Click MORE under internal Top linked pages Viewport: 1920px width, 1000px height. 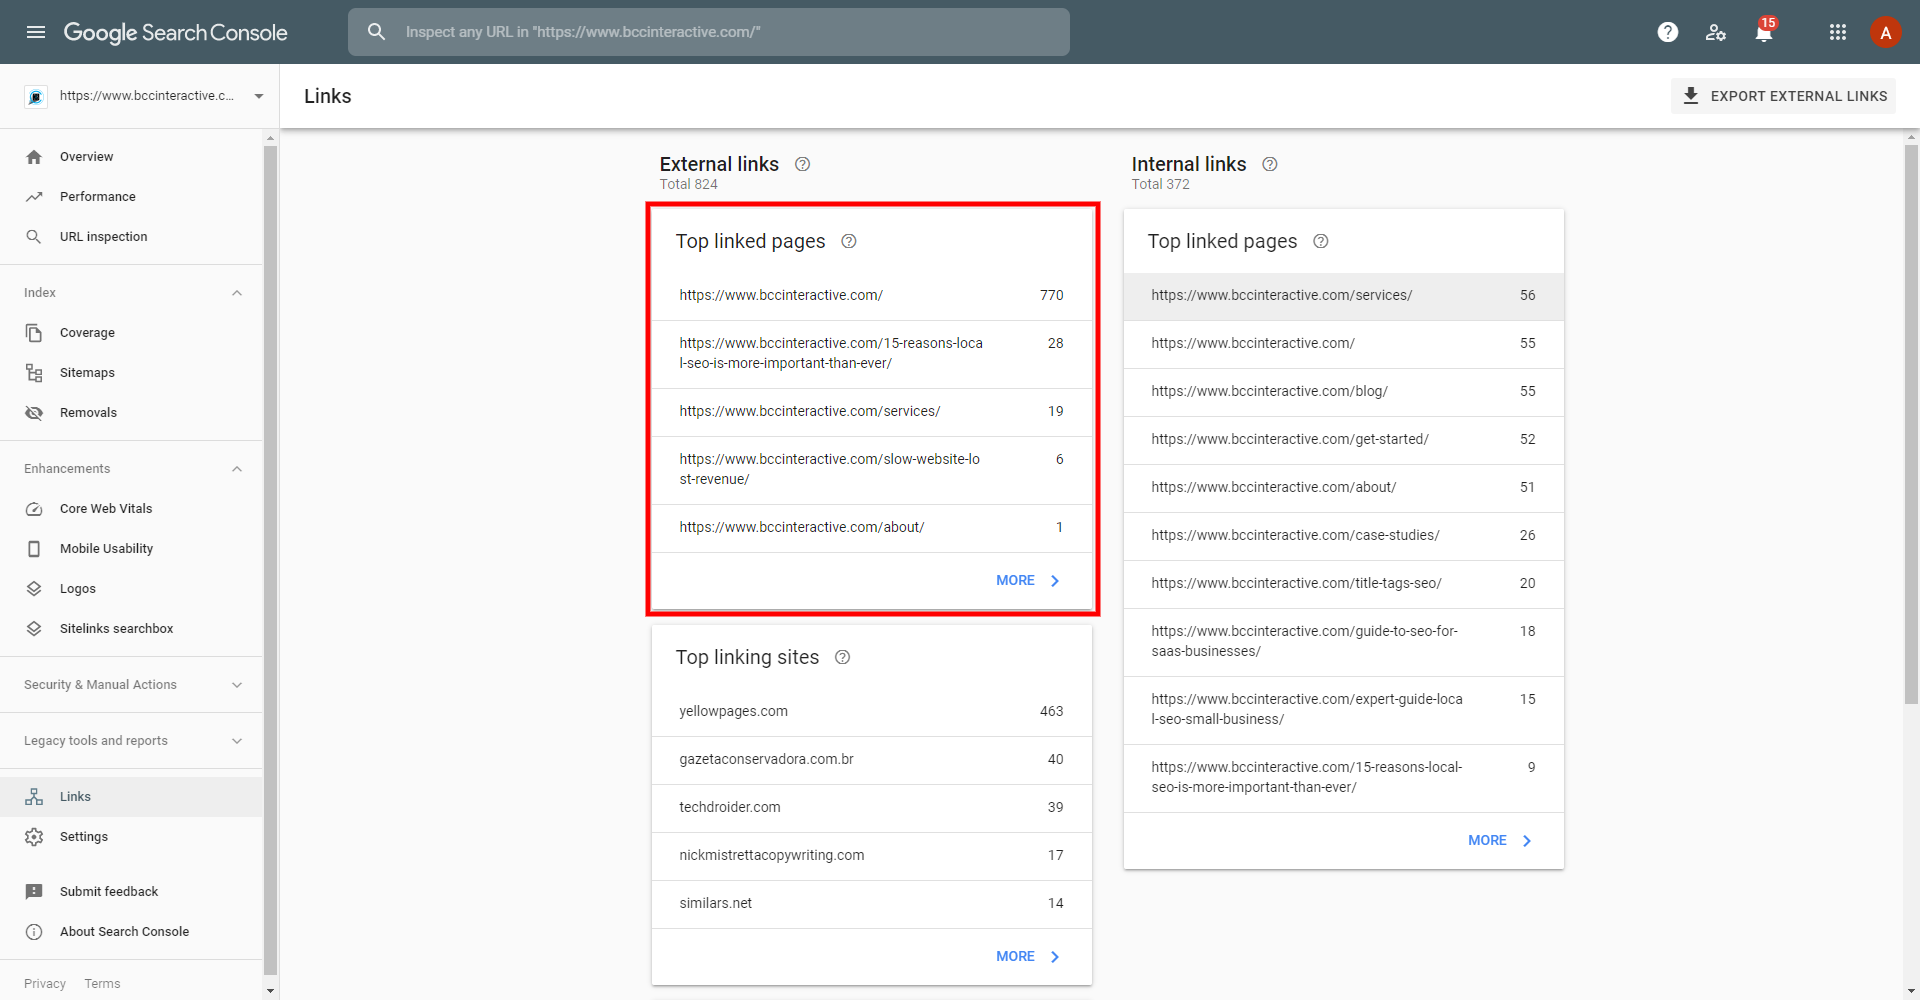pos(1500,841)
